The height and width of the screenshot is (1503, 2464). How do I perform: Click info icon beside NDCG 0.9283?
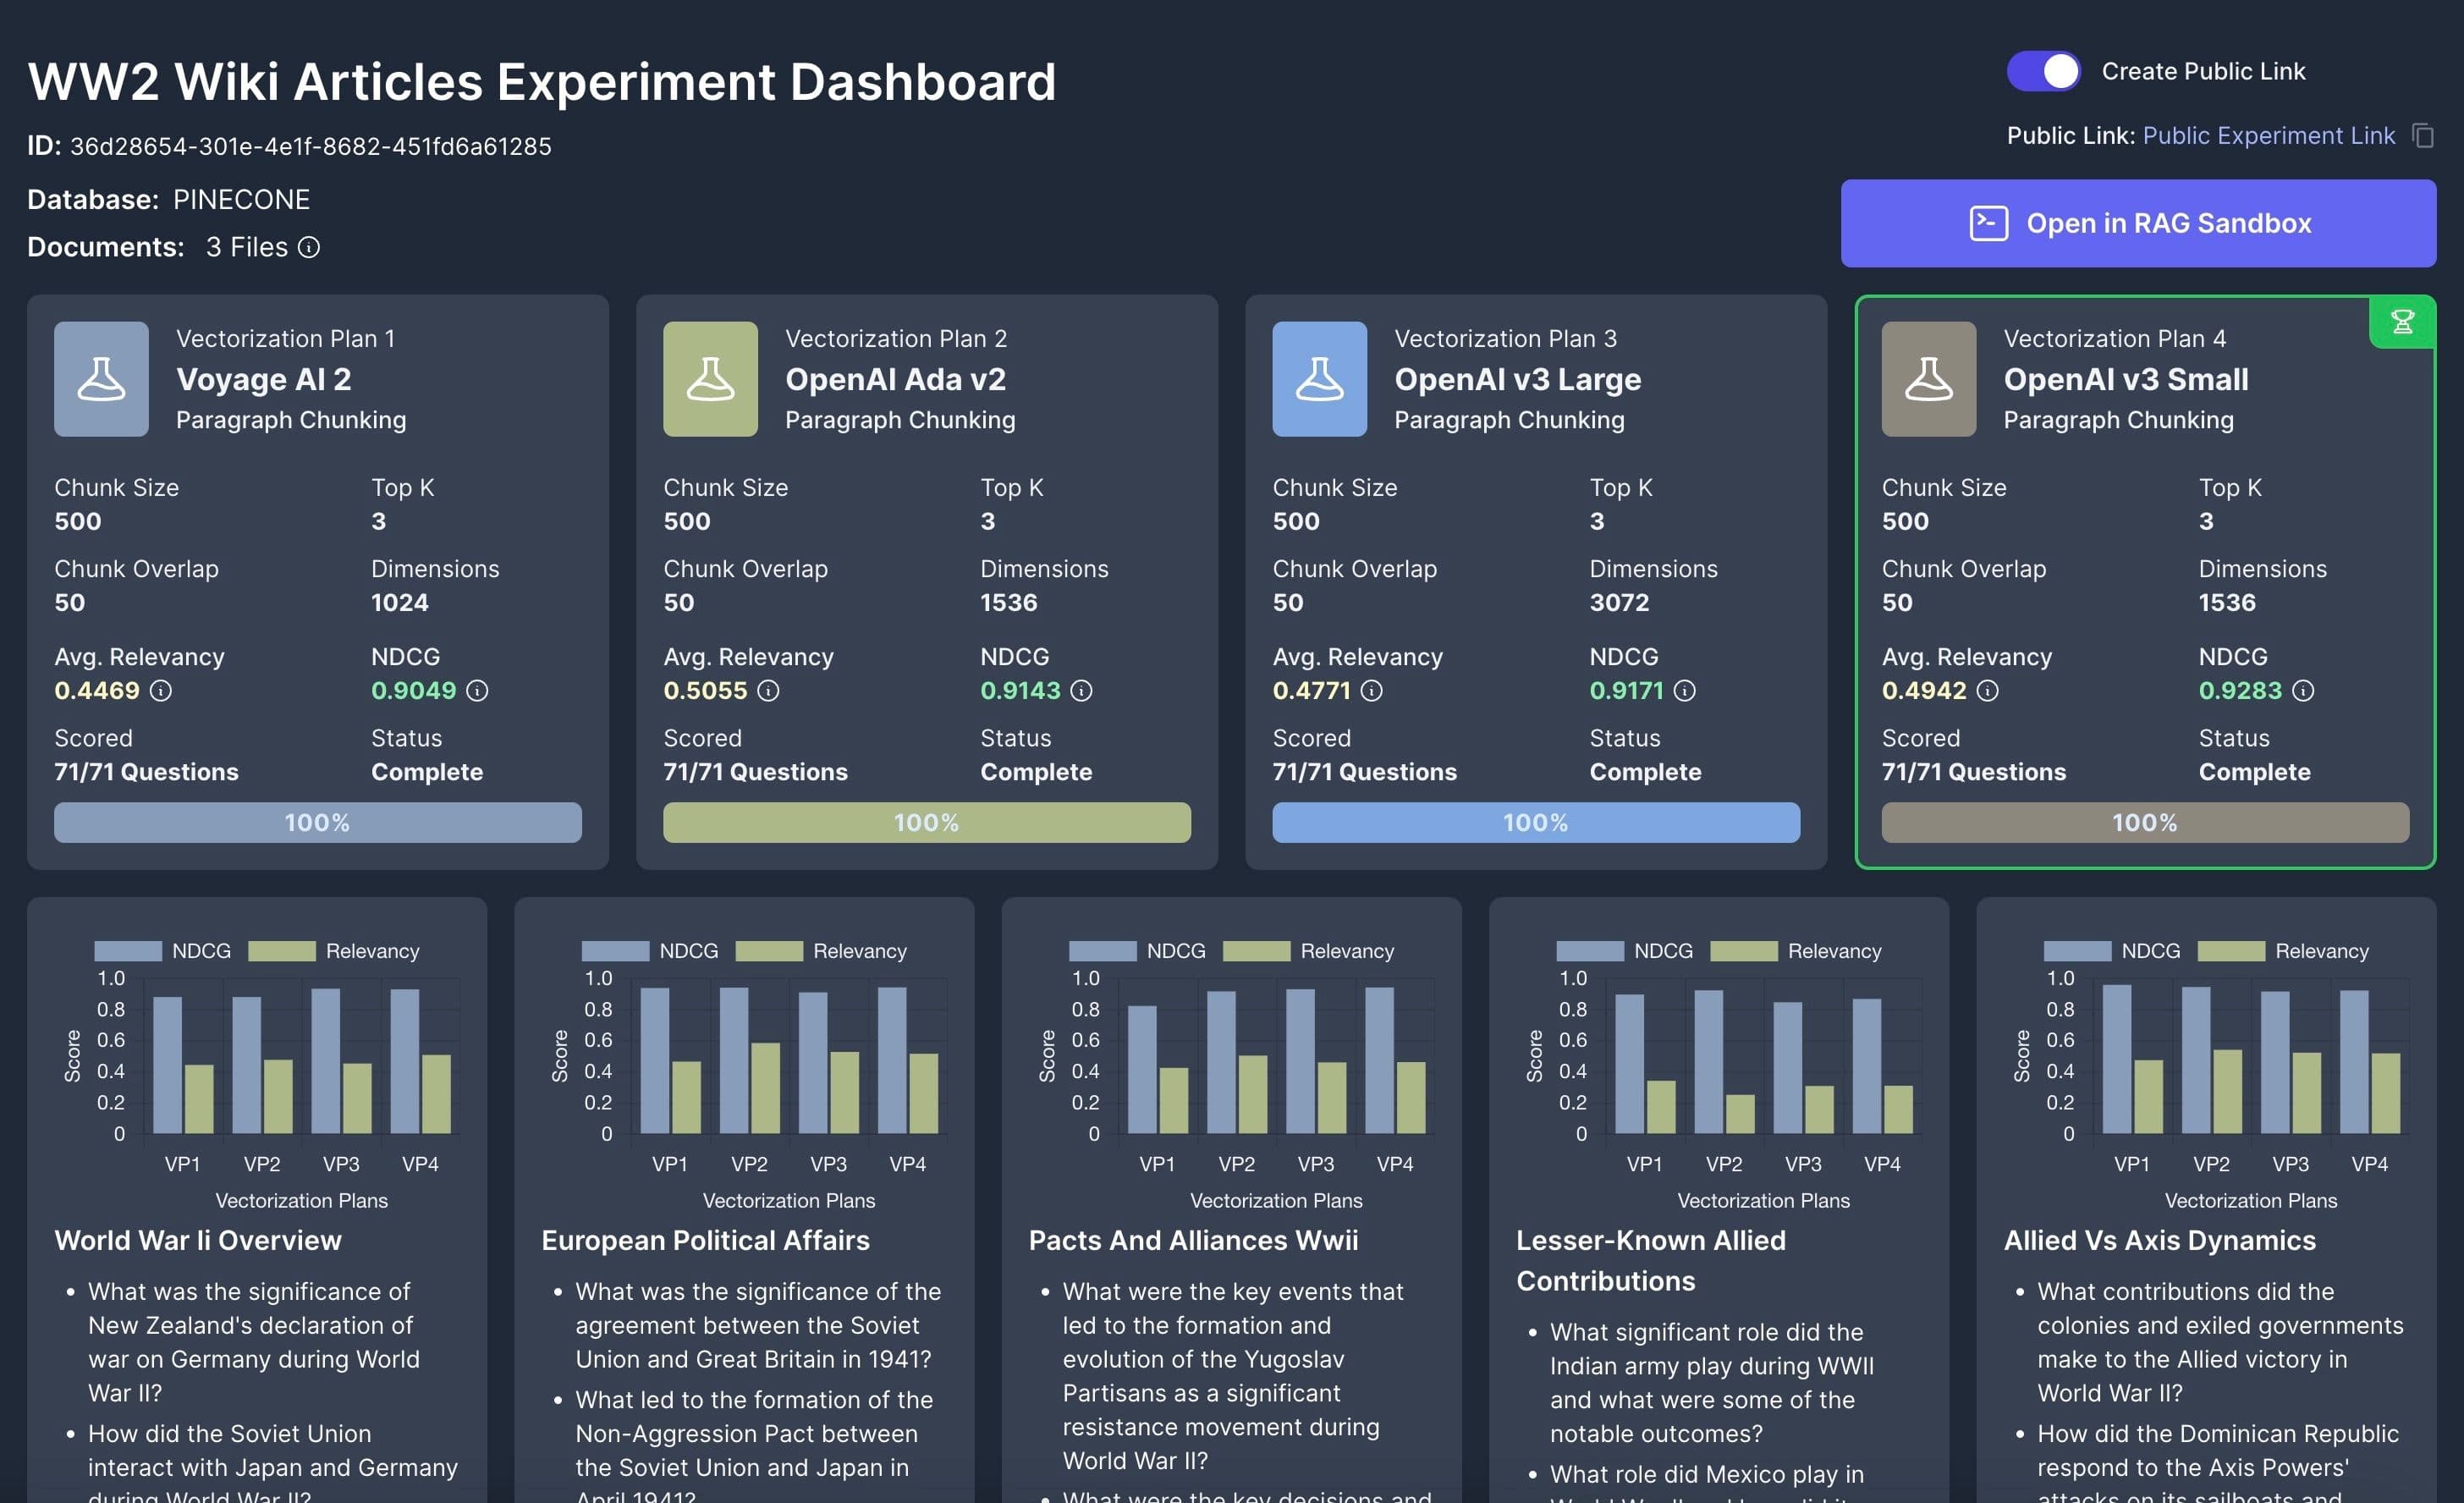[x=2303, y=691]
